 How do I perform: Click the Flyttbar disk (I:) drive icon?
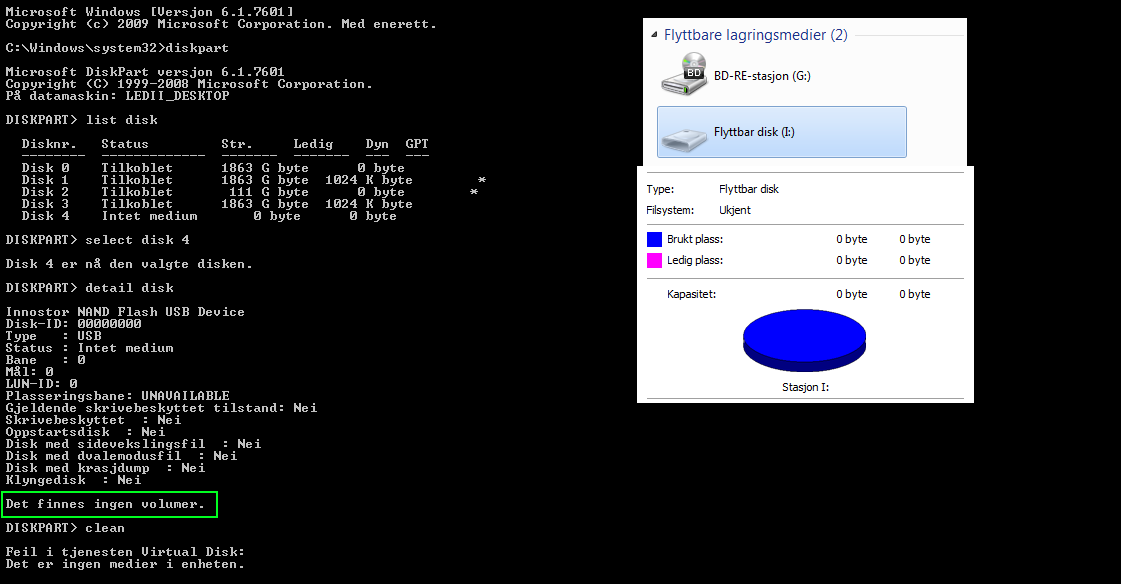pos(683,139)
